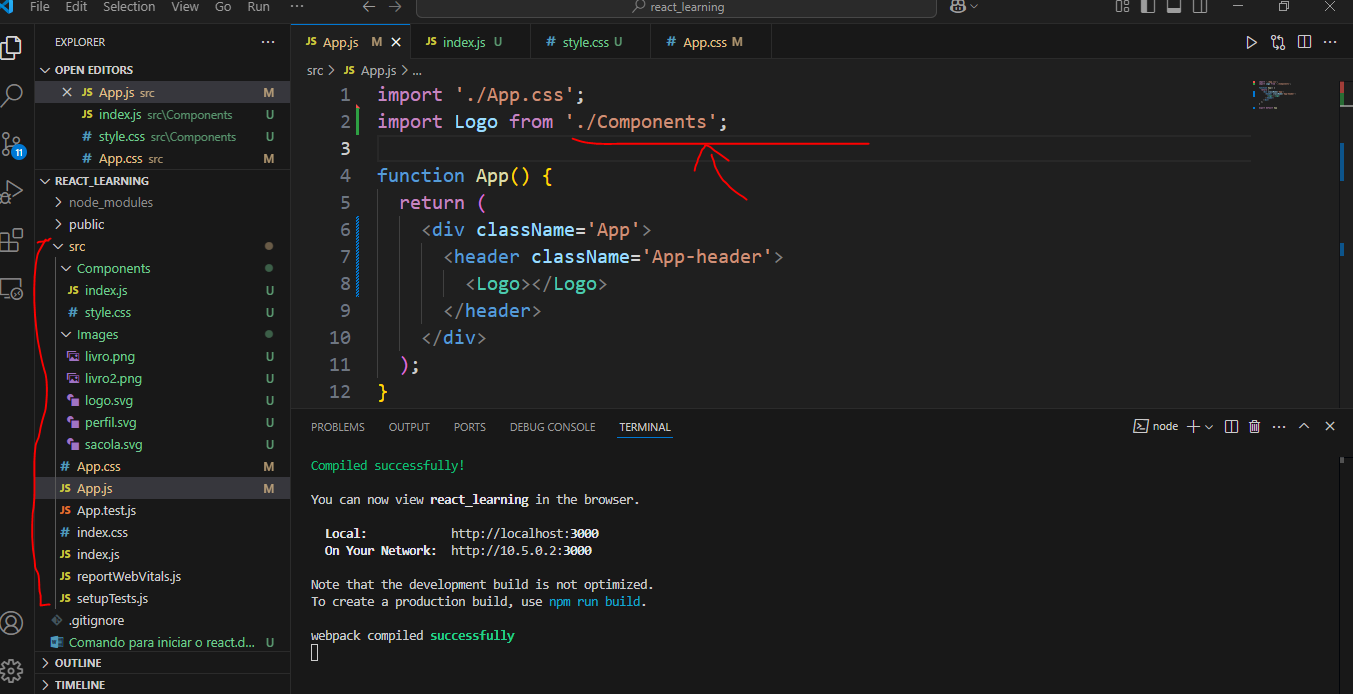
Task: Open the Edit menu
Action: 76,7
